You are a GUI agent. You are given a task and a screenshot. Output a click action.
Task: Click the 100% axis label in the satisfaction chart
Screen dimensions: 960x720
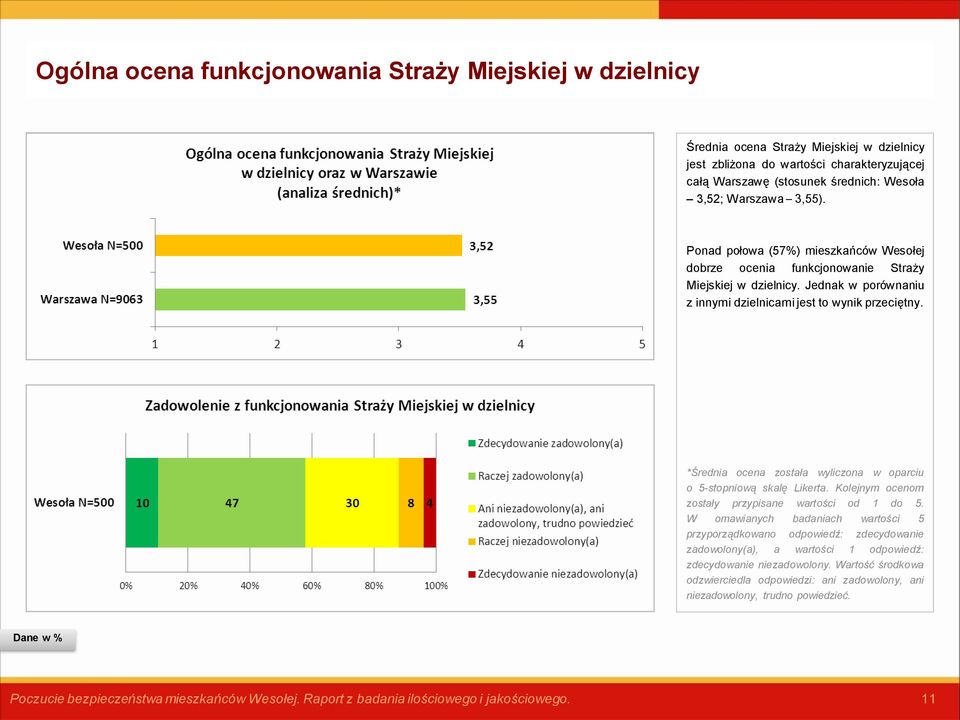[437, 586]
